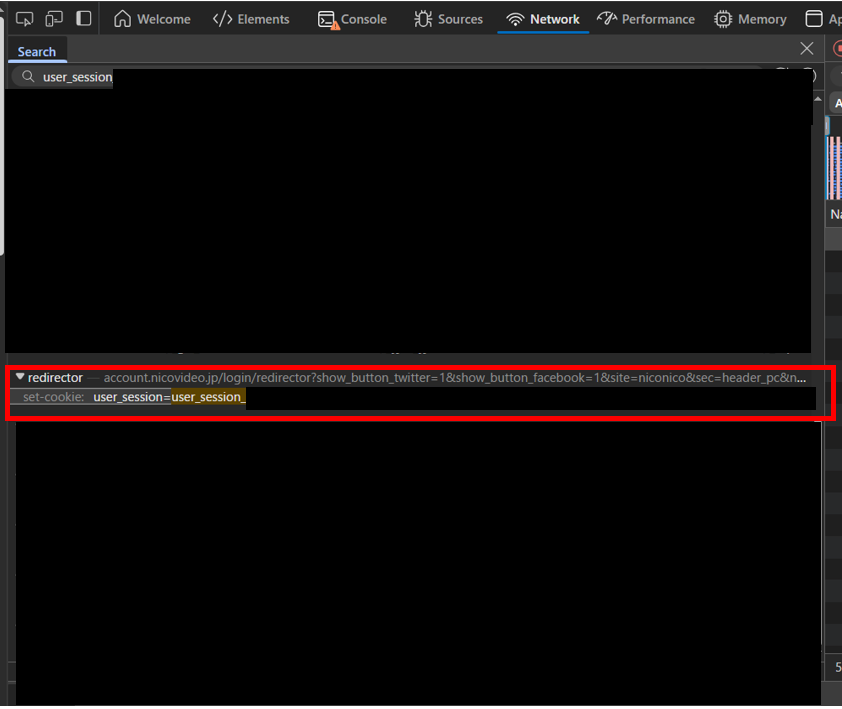Close the Search panel
The height and width of the screenshot is (709, 842).
pyautogui.click(x=807, y=49)
